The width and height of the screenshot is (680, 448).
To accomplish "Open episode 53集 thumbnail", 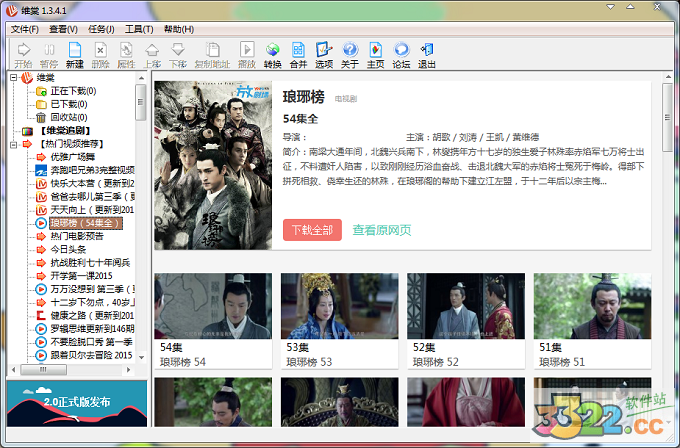I will pyautogui.click(x=340, y=306).
